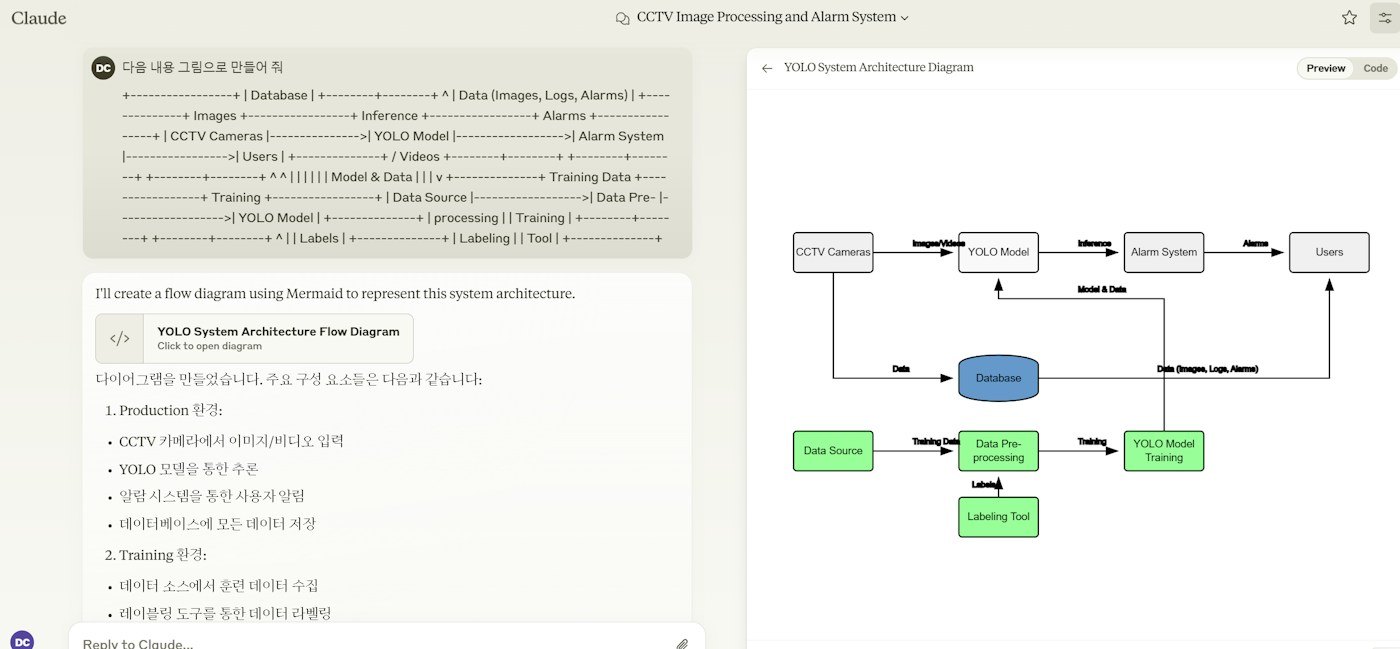The image size is (1400, 649).
Task: Go back using the artifact panel arrow
Action: click(x=767, y=68)
